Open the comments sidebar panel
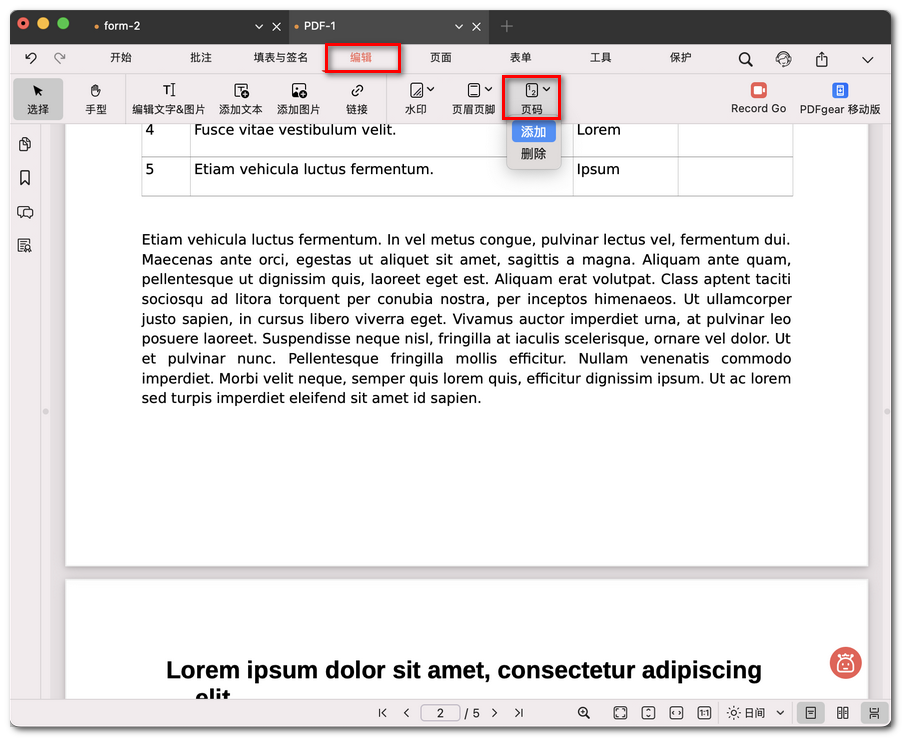902x738 pixels. point(25,212)
